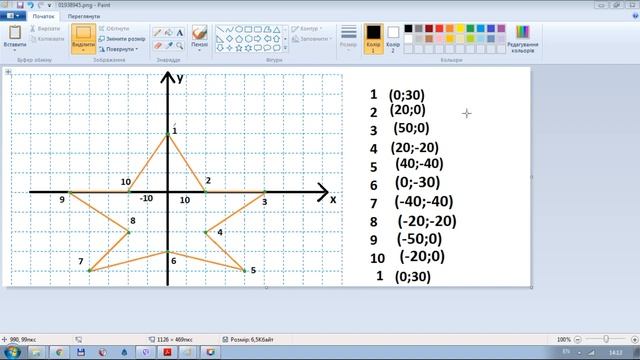Switch to the Home (Початок) tab

[x=43, y=16]
